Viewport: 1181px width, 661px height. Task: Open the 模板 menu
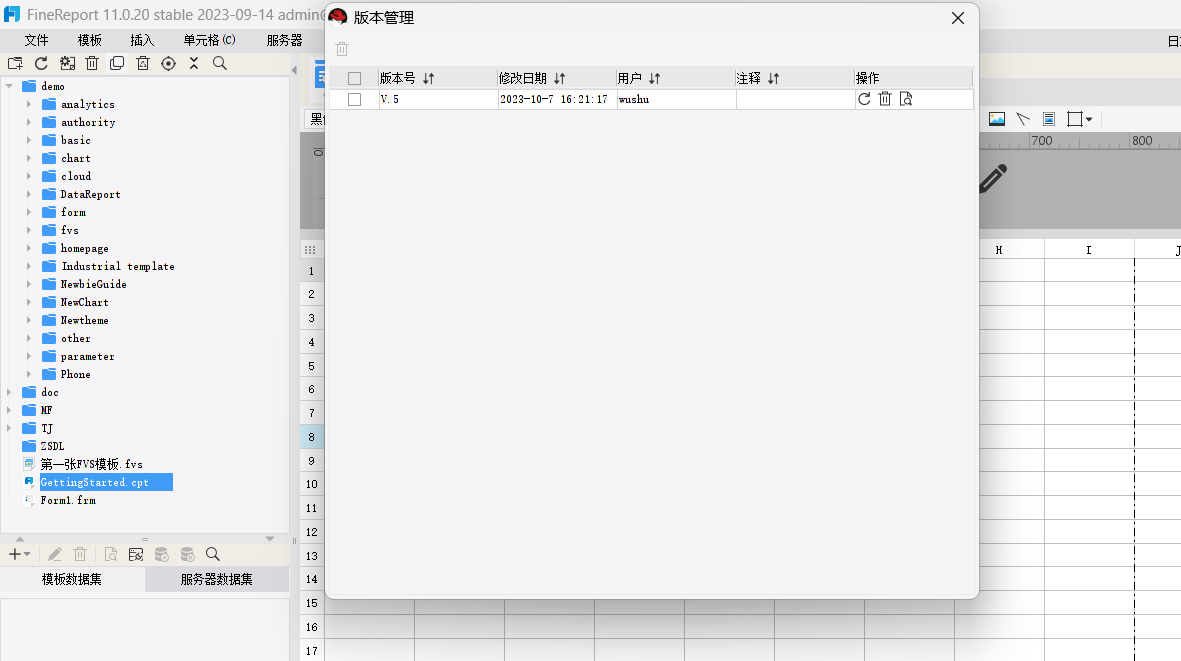90,40
